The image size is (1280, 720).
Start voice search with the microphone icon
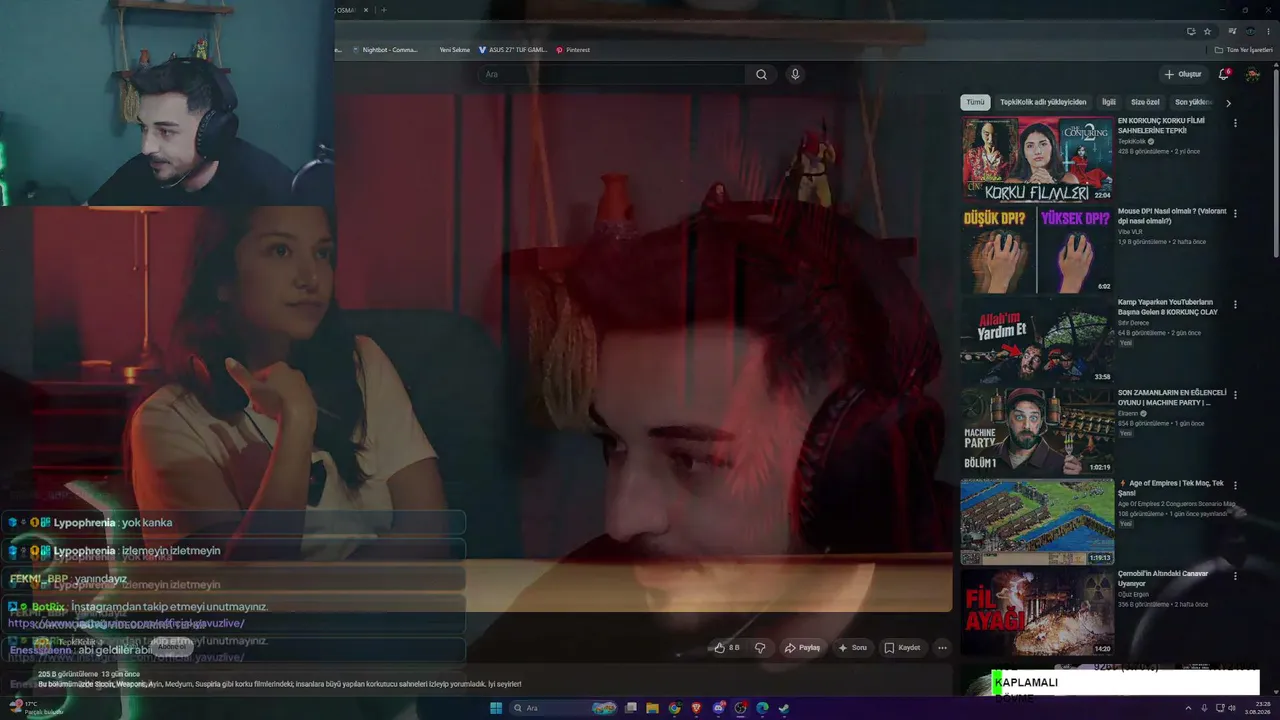pyautogui.click(x=795, y=74)
